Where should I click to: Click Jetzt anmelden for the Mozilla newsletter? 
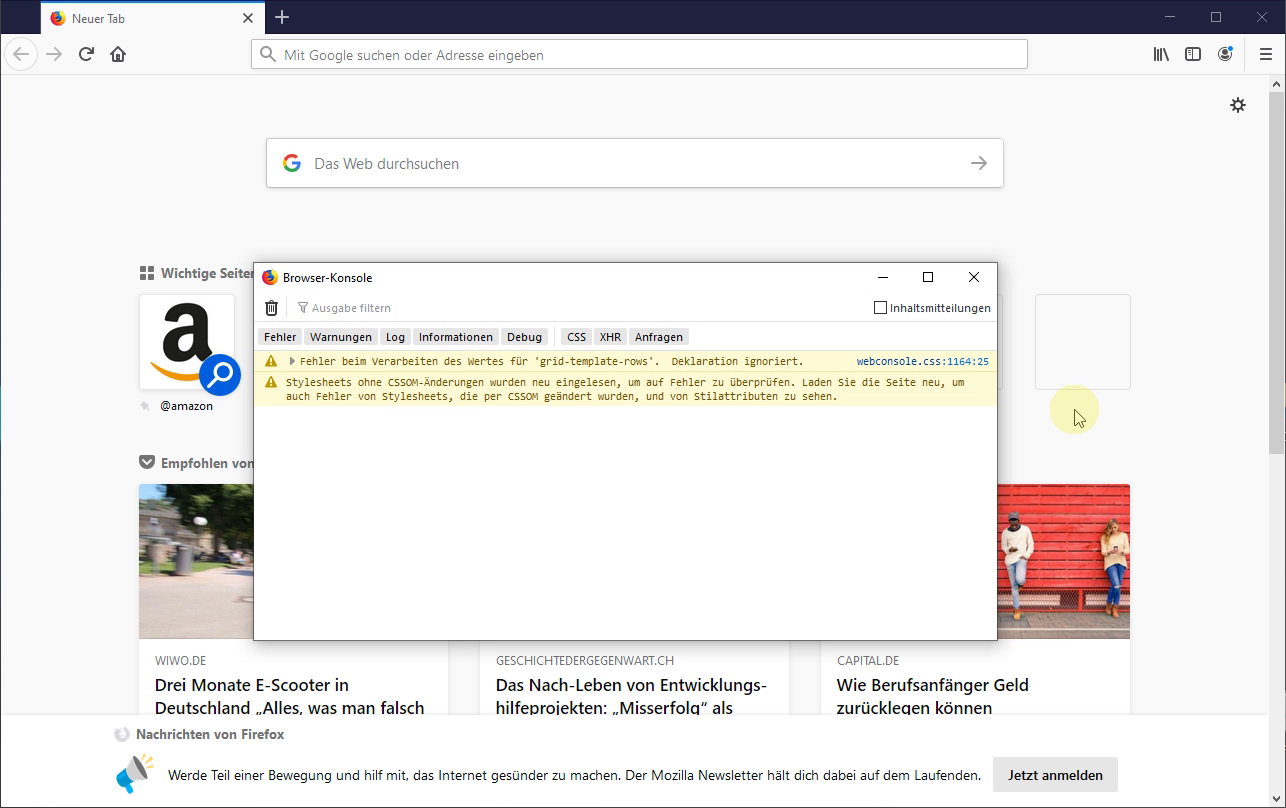[1055, 775]
